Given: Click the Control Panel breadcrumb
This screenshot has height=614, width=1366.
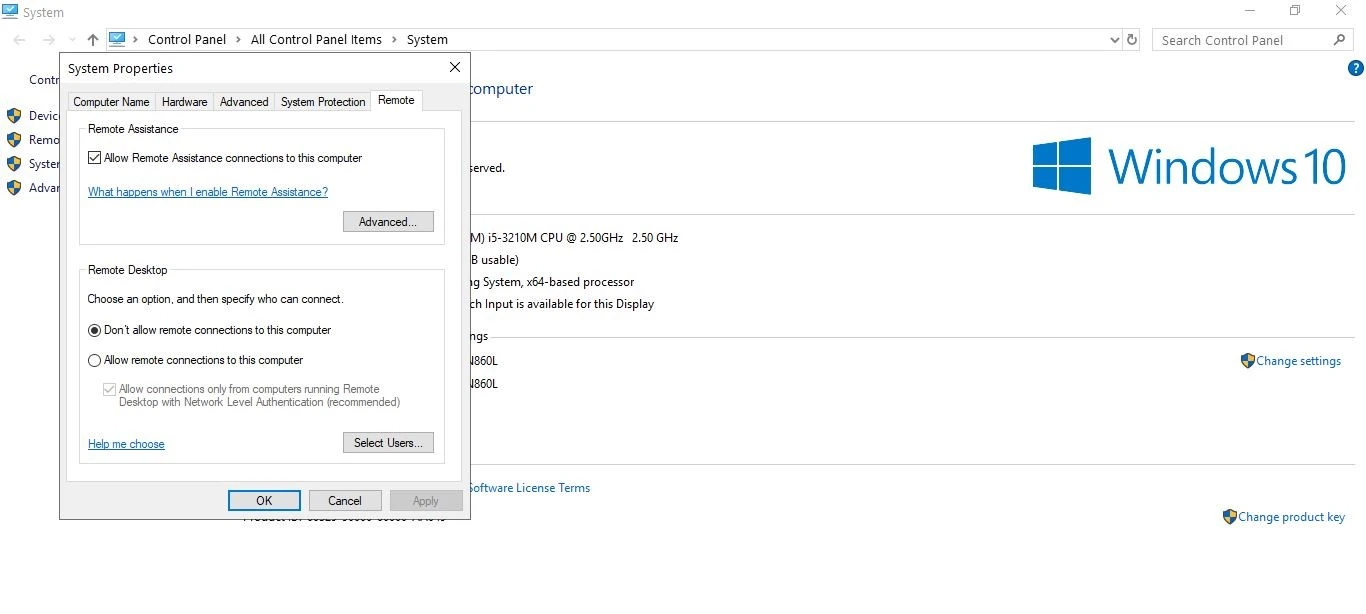Looking at the screenshot, I should point(187,40).
